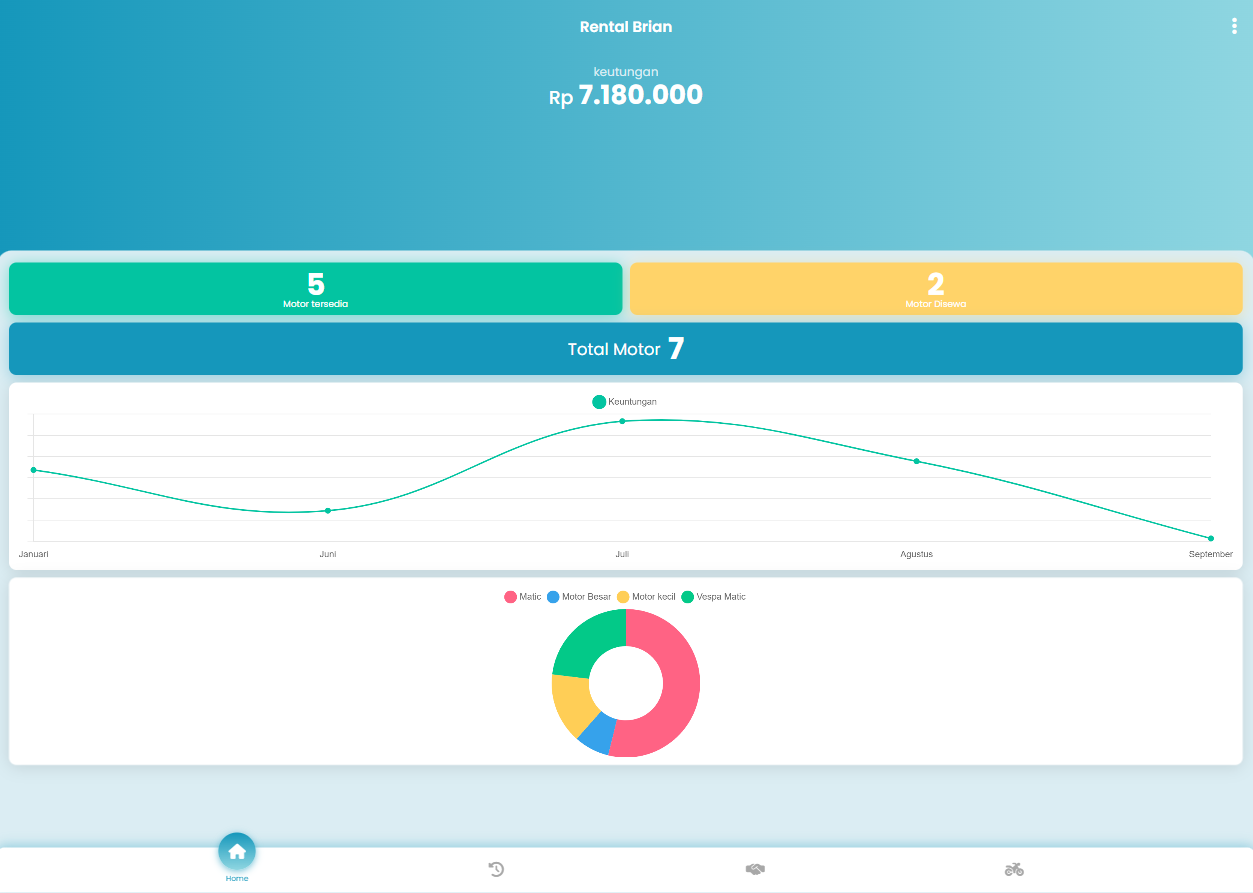
Task: Hide the Matic legend entry in the donut chart
Action: pos(523,597)
